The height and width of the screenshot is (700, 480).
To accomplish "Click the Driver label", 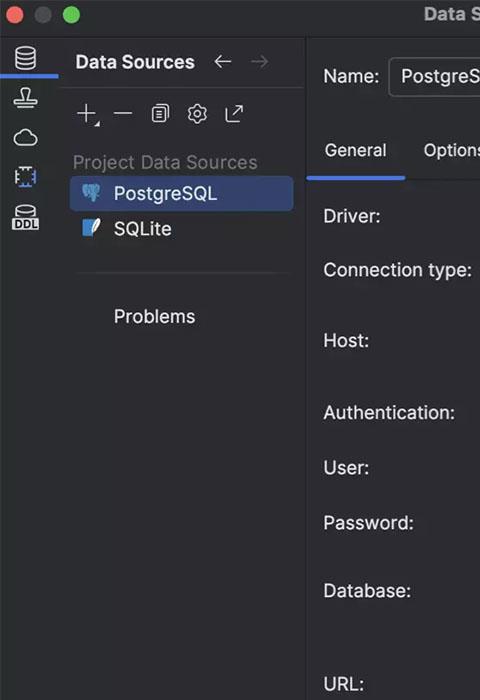I will (352, 216).
